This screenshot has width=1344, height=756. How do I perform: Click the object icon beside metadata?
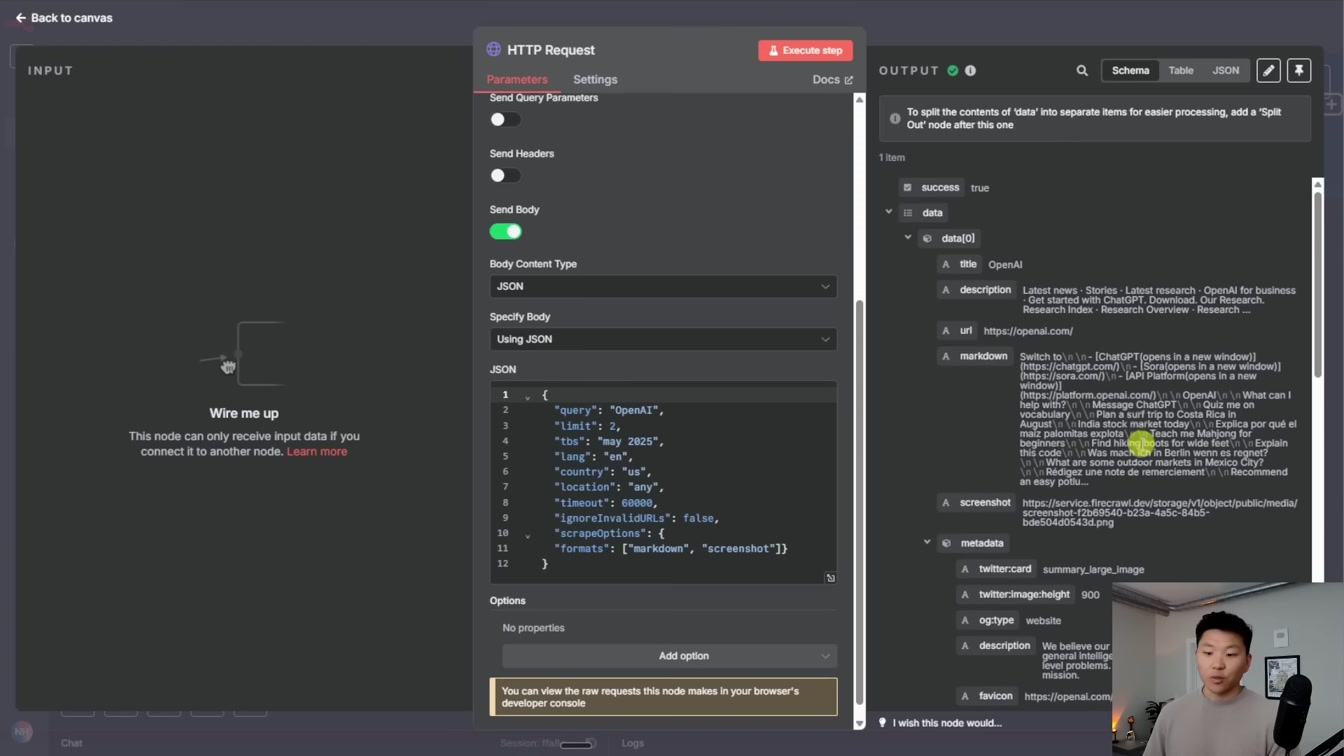tap(946, 544)
